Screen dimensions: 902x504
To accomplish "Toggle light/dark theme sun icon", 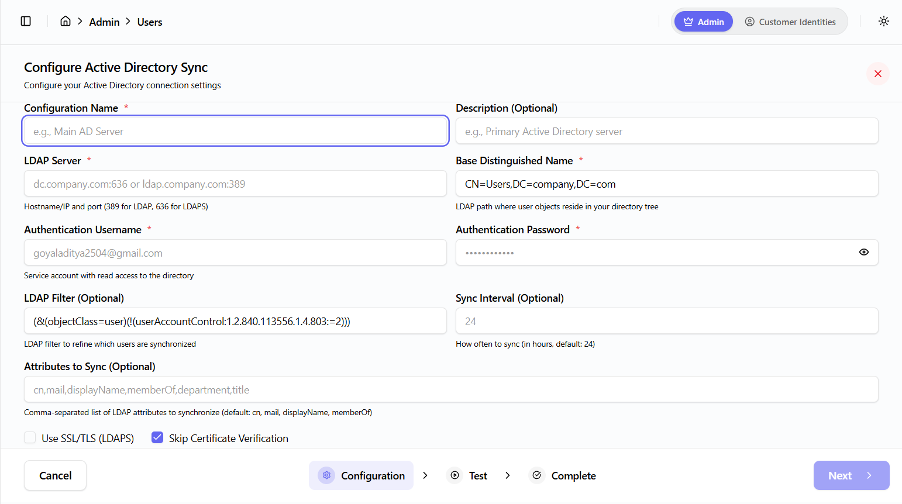I will pyautogui.click(x=884, y=21).
